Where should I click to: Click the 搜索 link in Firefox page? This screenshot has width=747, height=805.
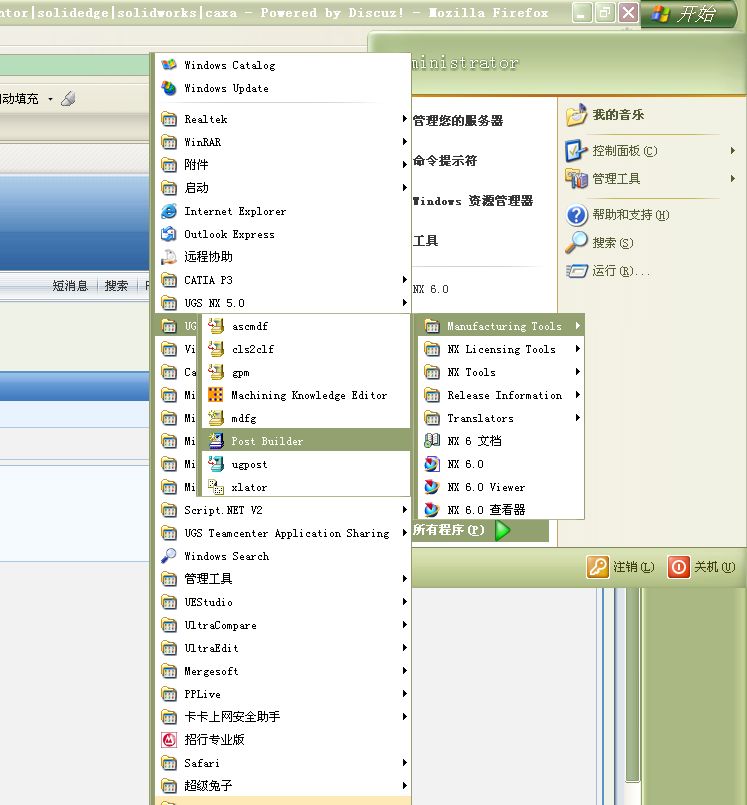coord(116,286)
